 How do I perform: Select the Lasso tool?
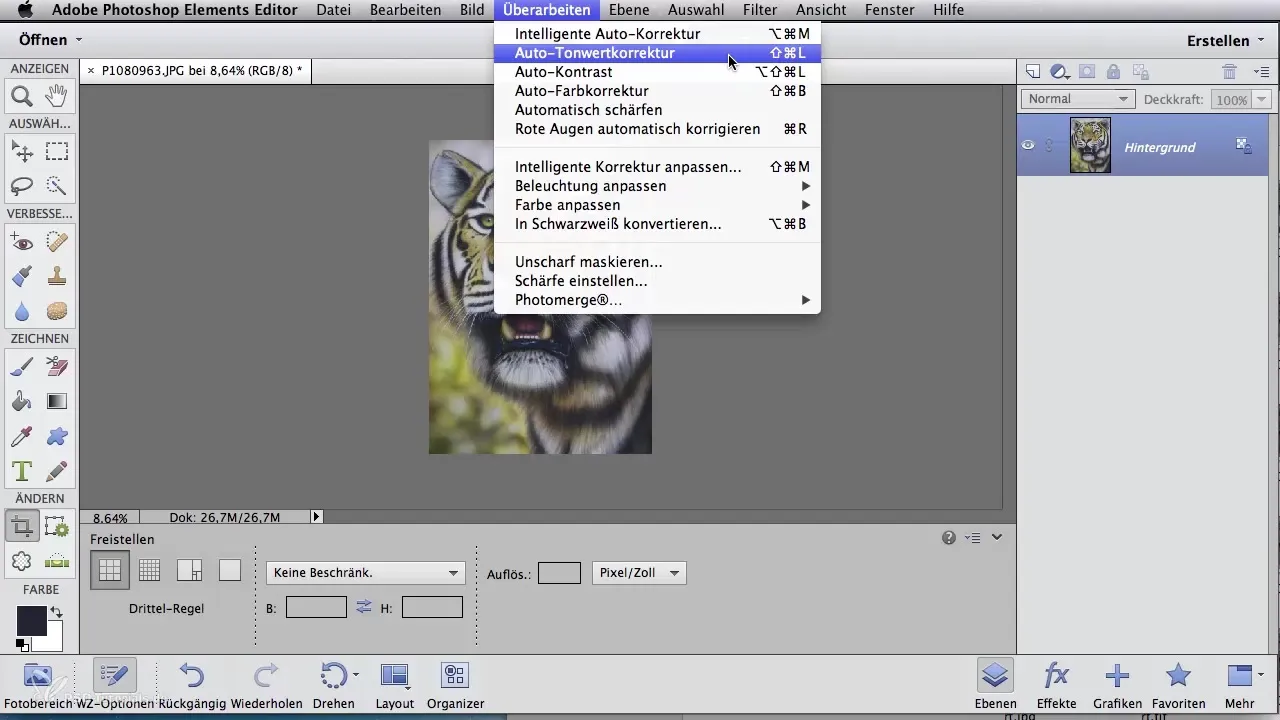tap(21, 186)
